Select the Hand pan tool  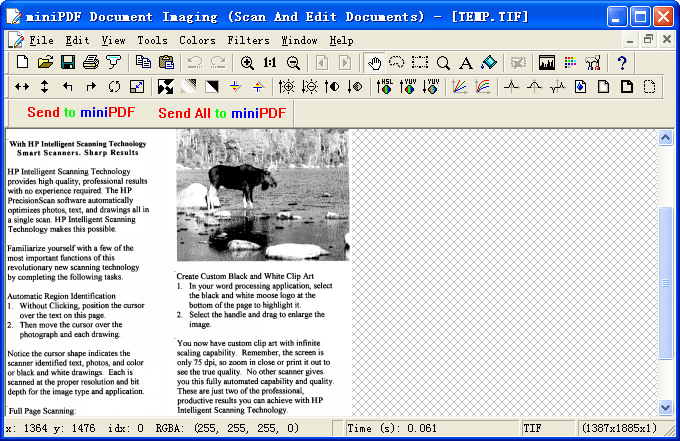374,63
